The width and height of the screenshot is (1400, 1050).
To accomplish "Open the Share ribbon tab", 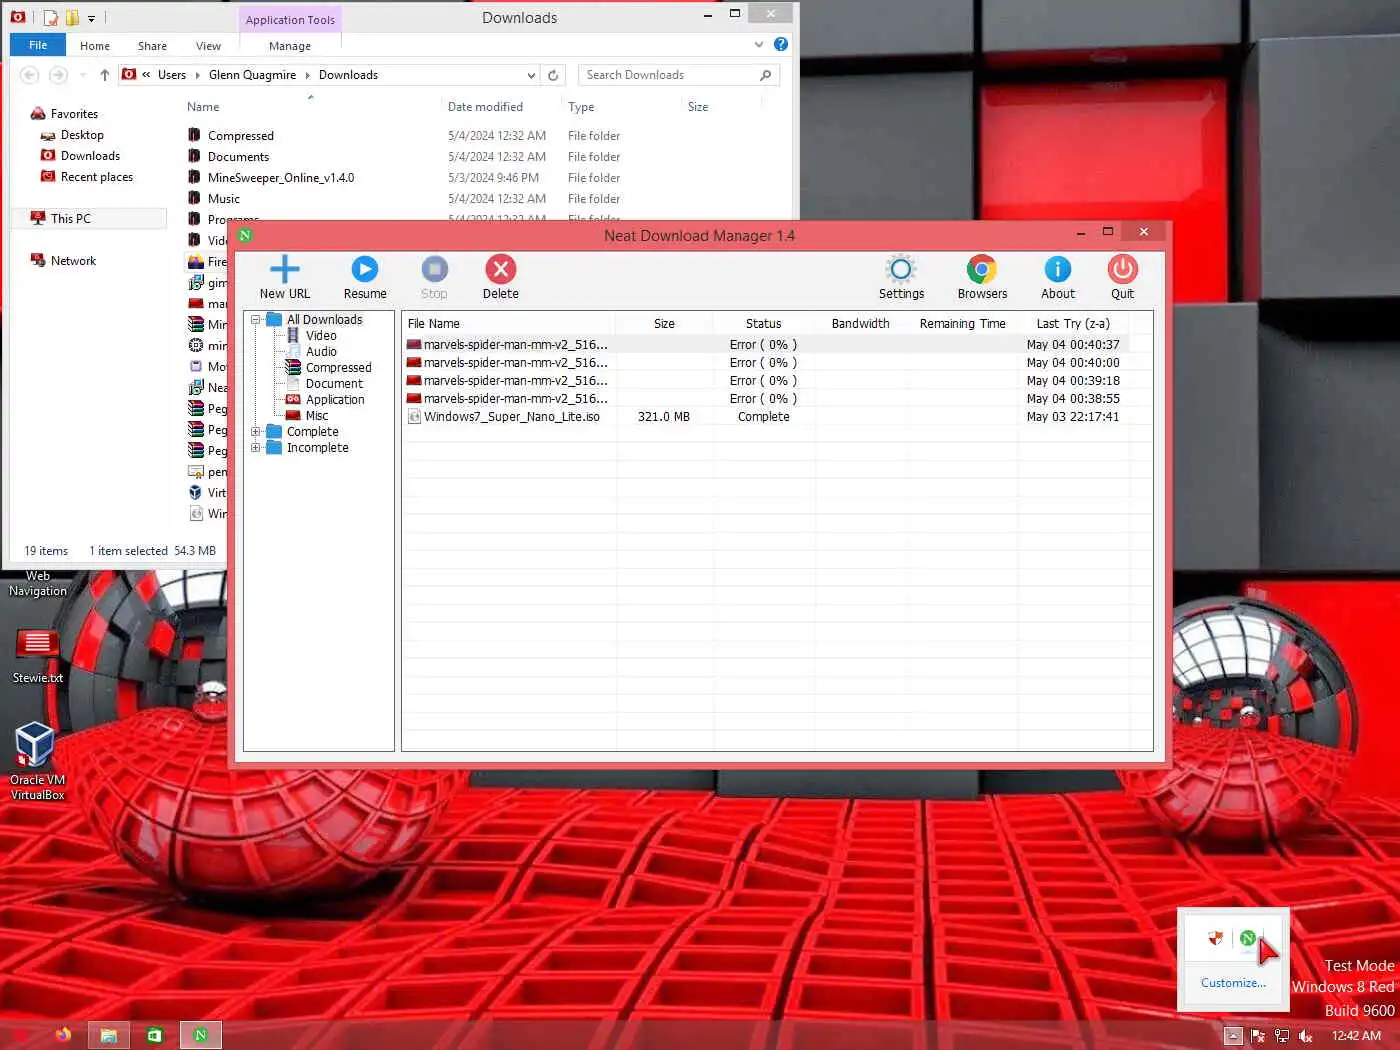I will (x=152, y=46).
